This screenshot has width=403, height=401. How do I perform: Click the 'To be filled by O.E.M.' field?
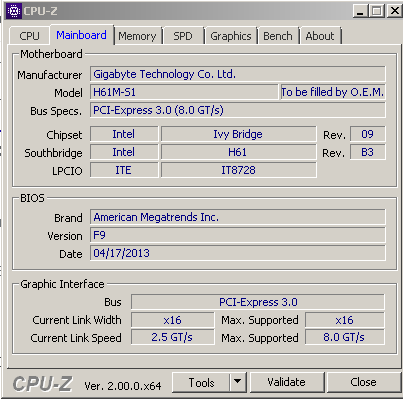[x=333, y=92]
